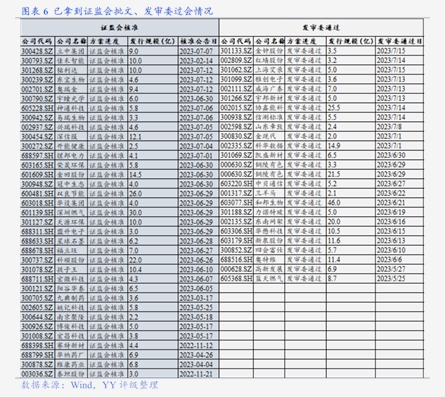
Task: Click issue size value 30.0
Action: [x=136, y=213]
